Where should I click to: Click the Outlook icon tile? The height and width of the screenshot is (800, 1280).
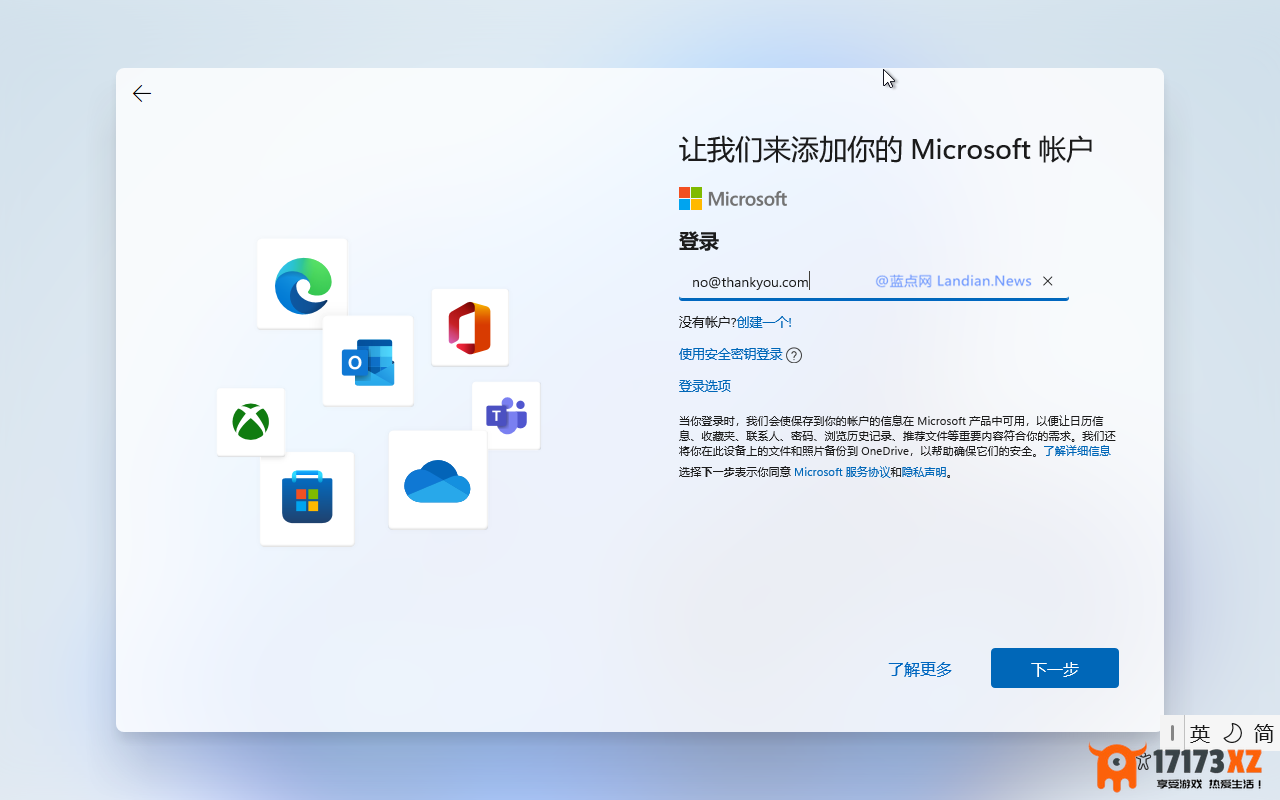pos(368,361)
